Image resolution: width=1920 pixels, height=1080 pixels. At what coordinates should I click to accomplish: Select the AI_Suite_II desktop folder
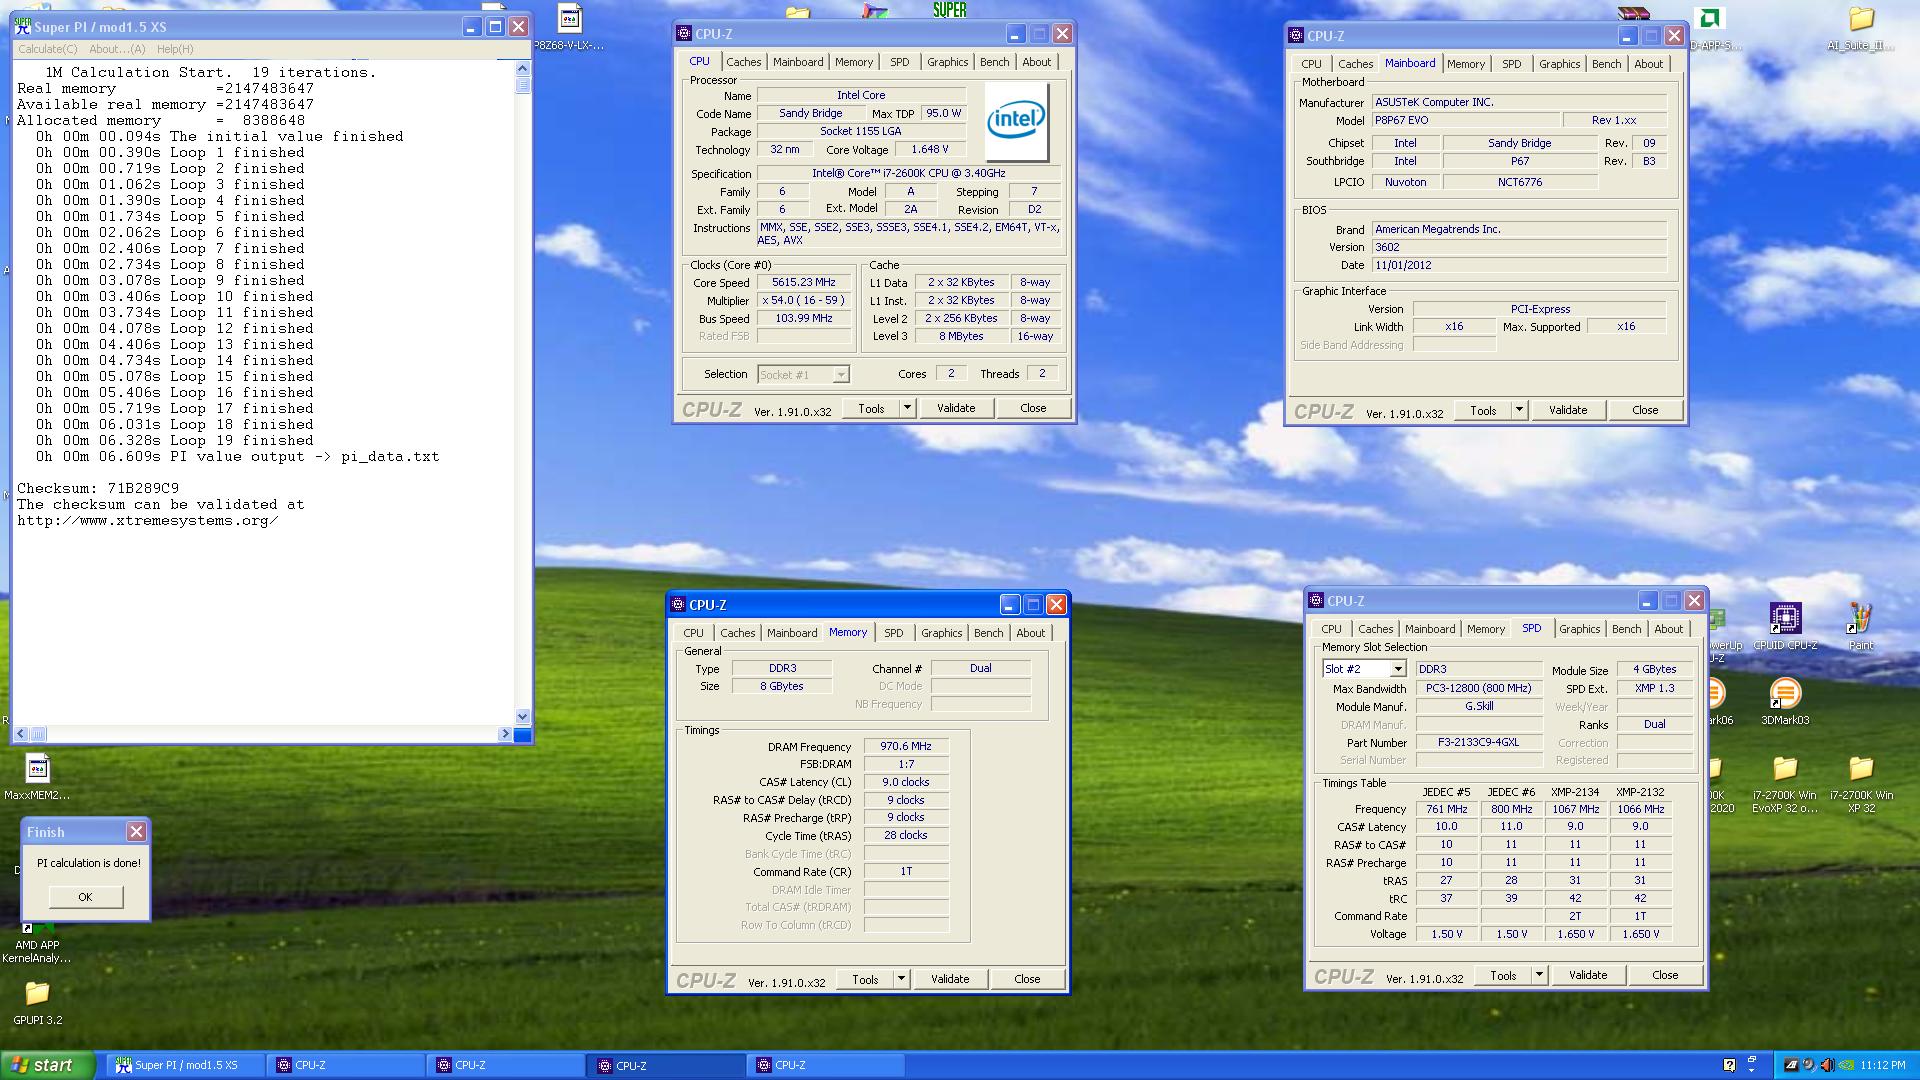1860,28
